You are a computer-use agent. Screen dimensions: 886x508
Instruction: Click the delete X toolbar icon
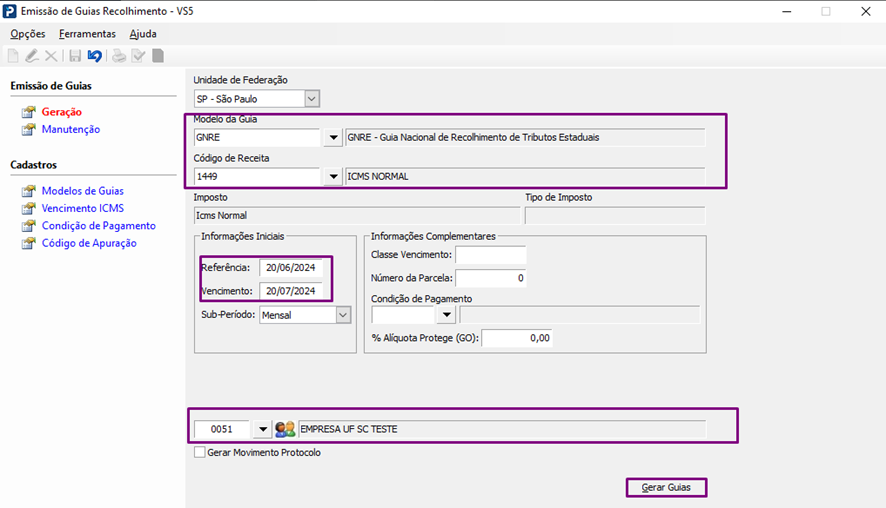51,56
